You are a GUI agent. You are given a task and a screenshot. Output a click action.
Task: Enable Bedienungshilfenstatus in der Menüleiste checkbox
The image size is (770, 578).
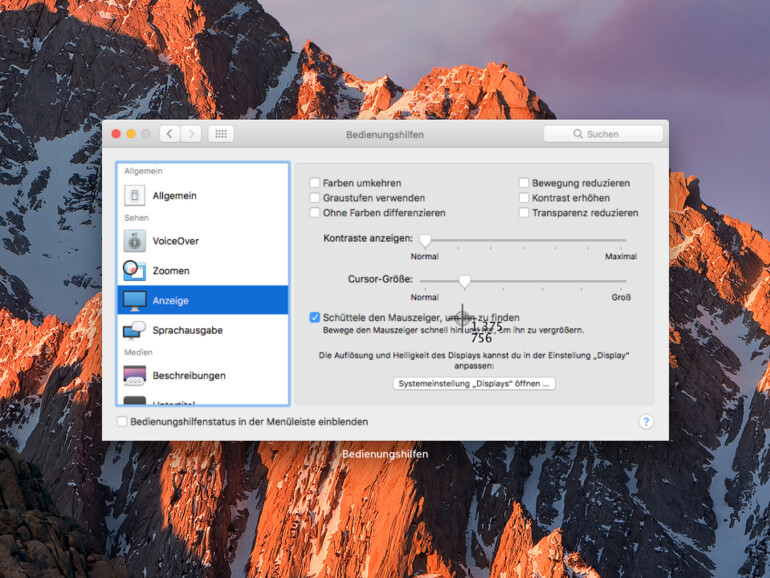click(122, 422)
